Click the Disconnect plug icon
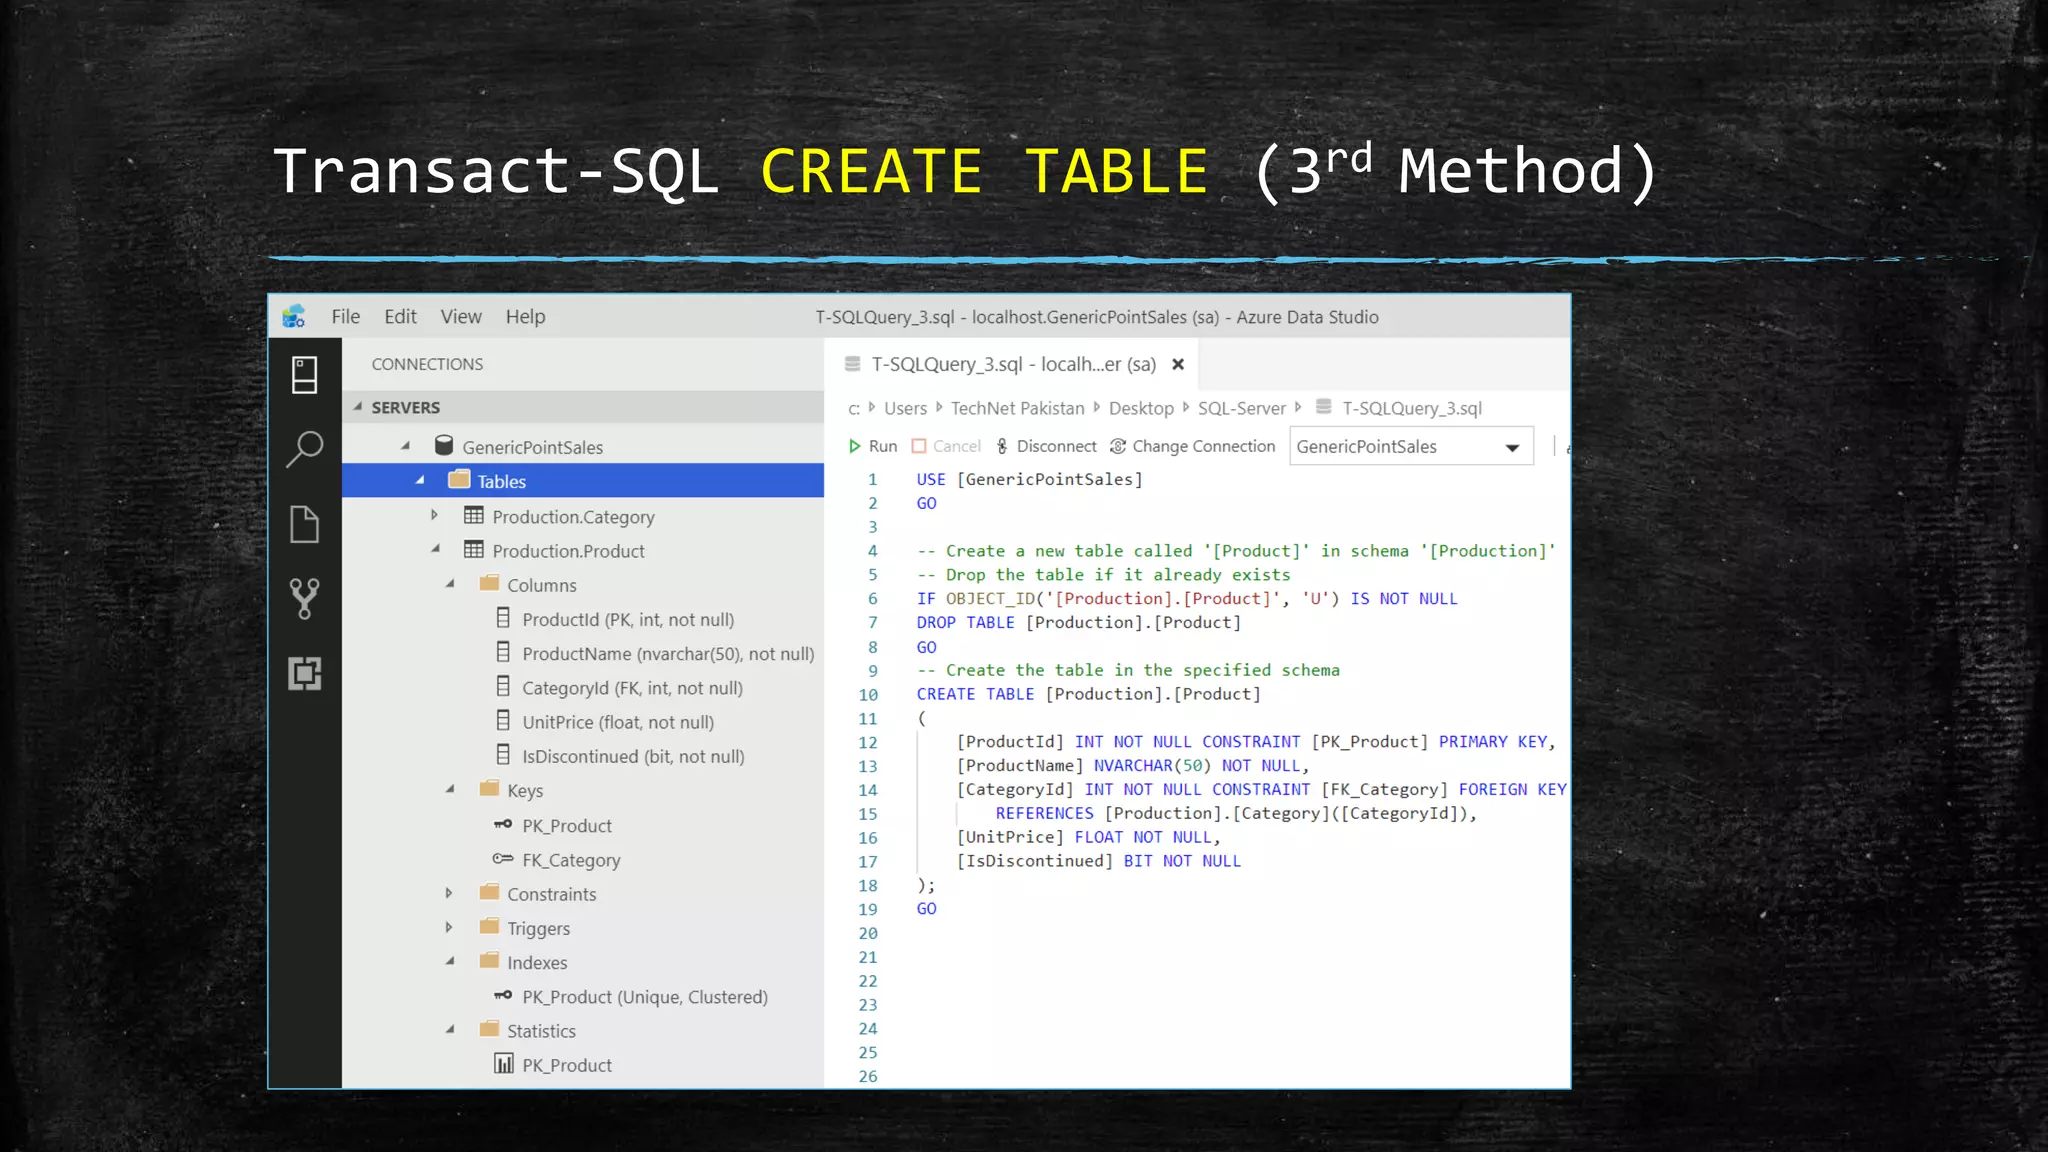The height and width of the screenshot is (1152, 2048). click(x=1002, y=446)
